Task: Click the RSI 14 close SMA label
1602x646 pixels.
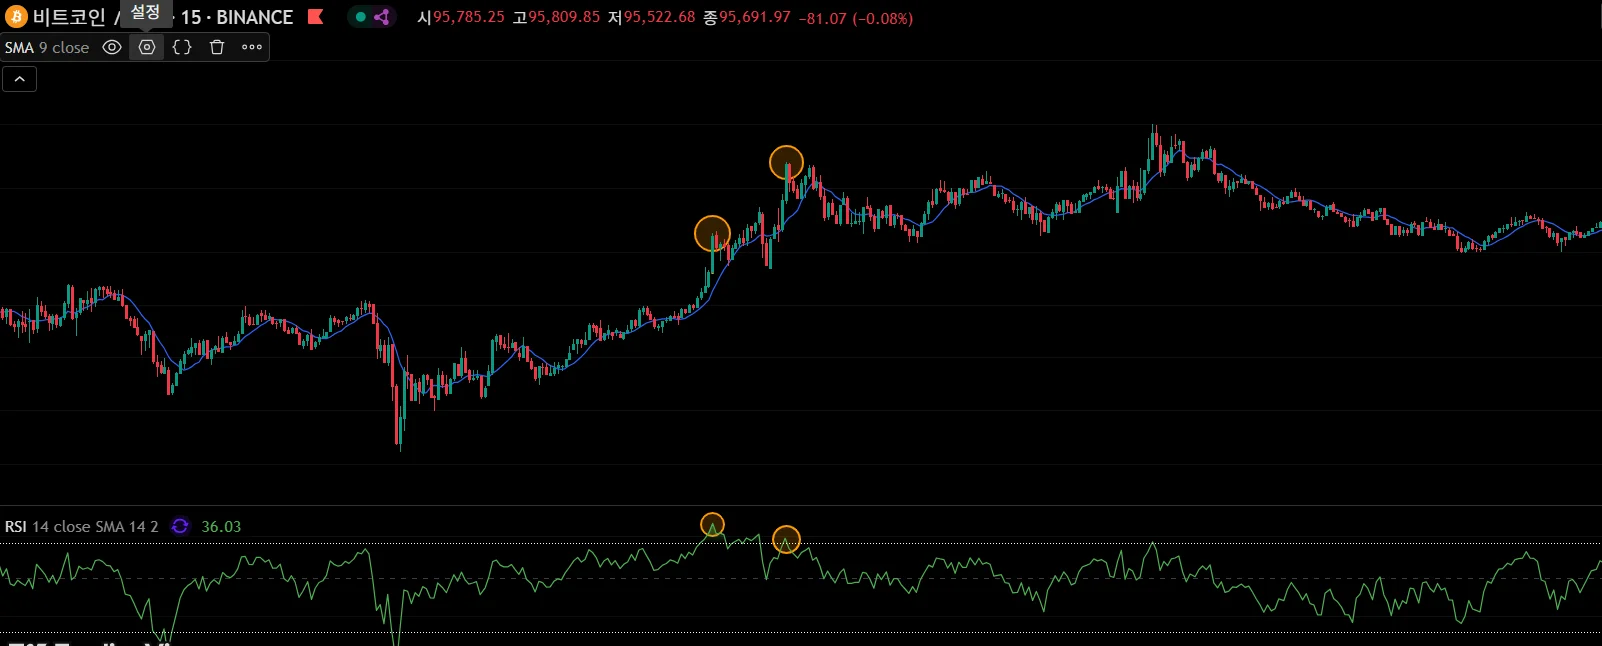Action: [x=81, y=527]
